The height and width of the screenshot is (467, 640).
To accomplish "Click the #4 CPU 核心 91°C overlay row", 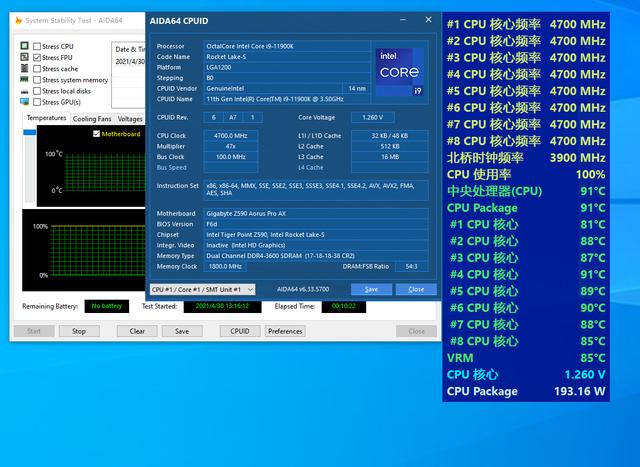I will (x=526, y=274).
